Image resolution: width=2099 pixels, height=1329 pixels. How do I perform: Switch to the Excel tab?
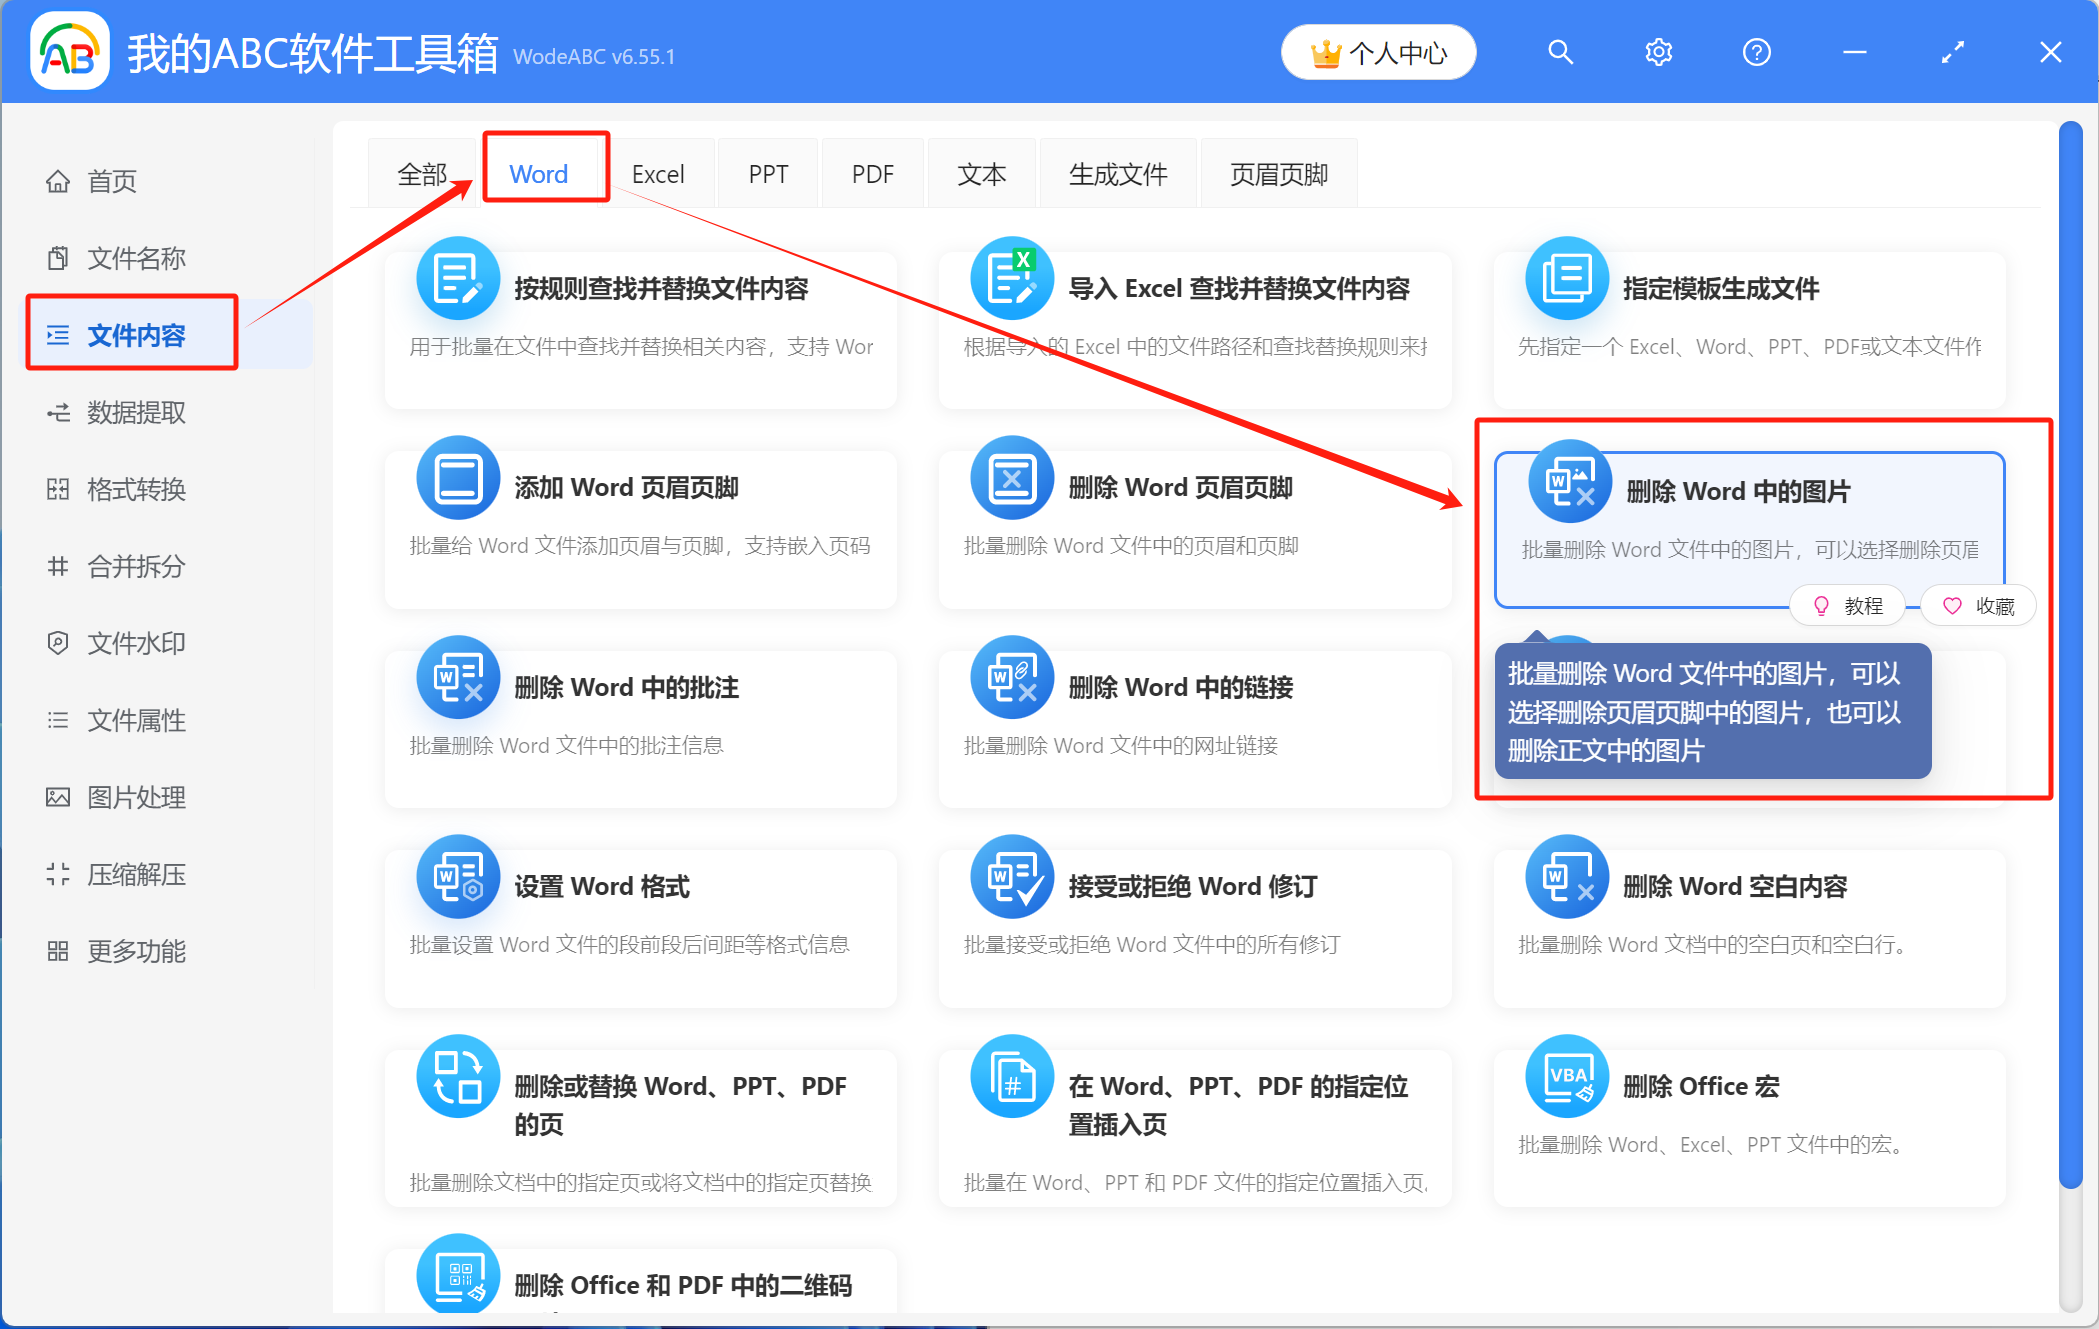click(659, 173)
